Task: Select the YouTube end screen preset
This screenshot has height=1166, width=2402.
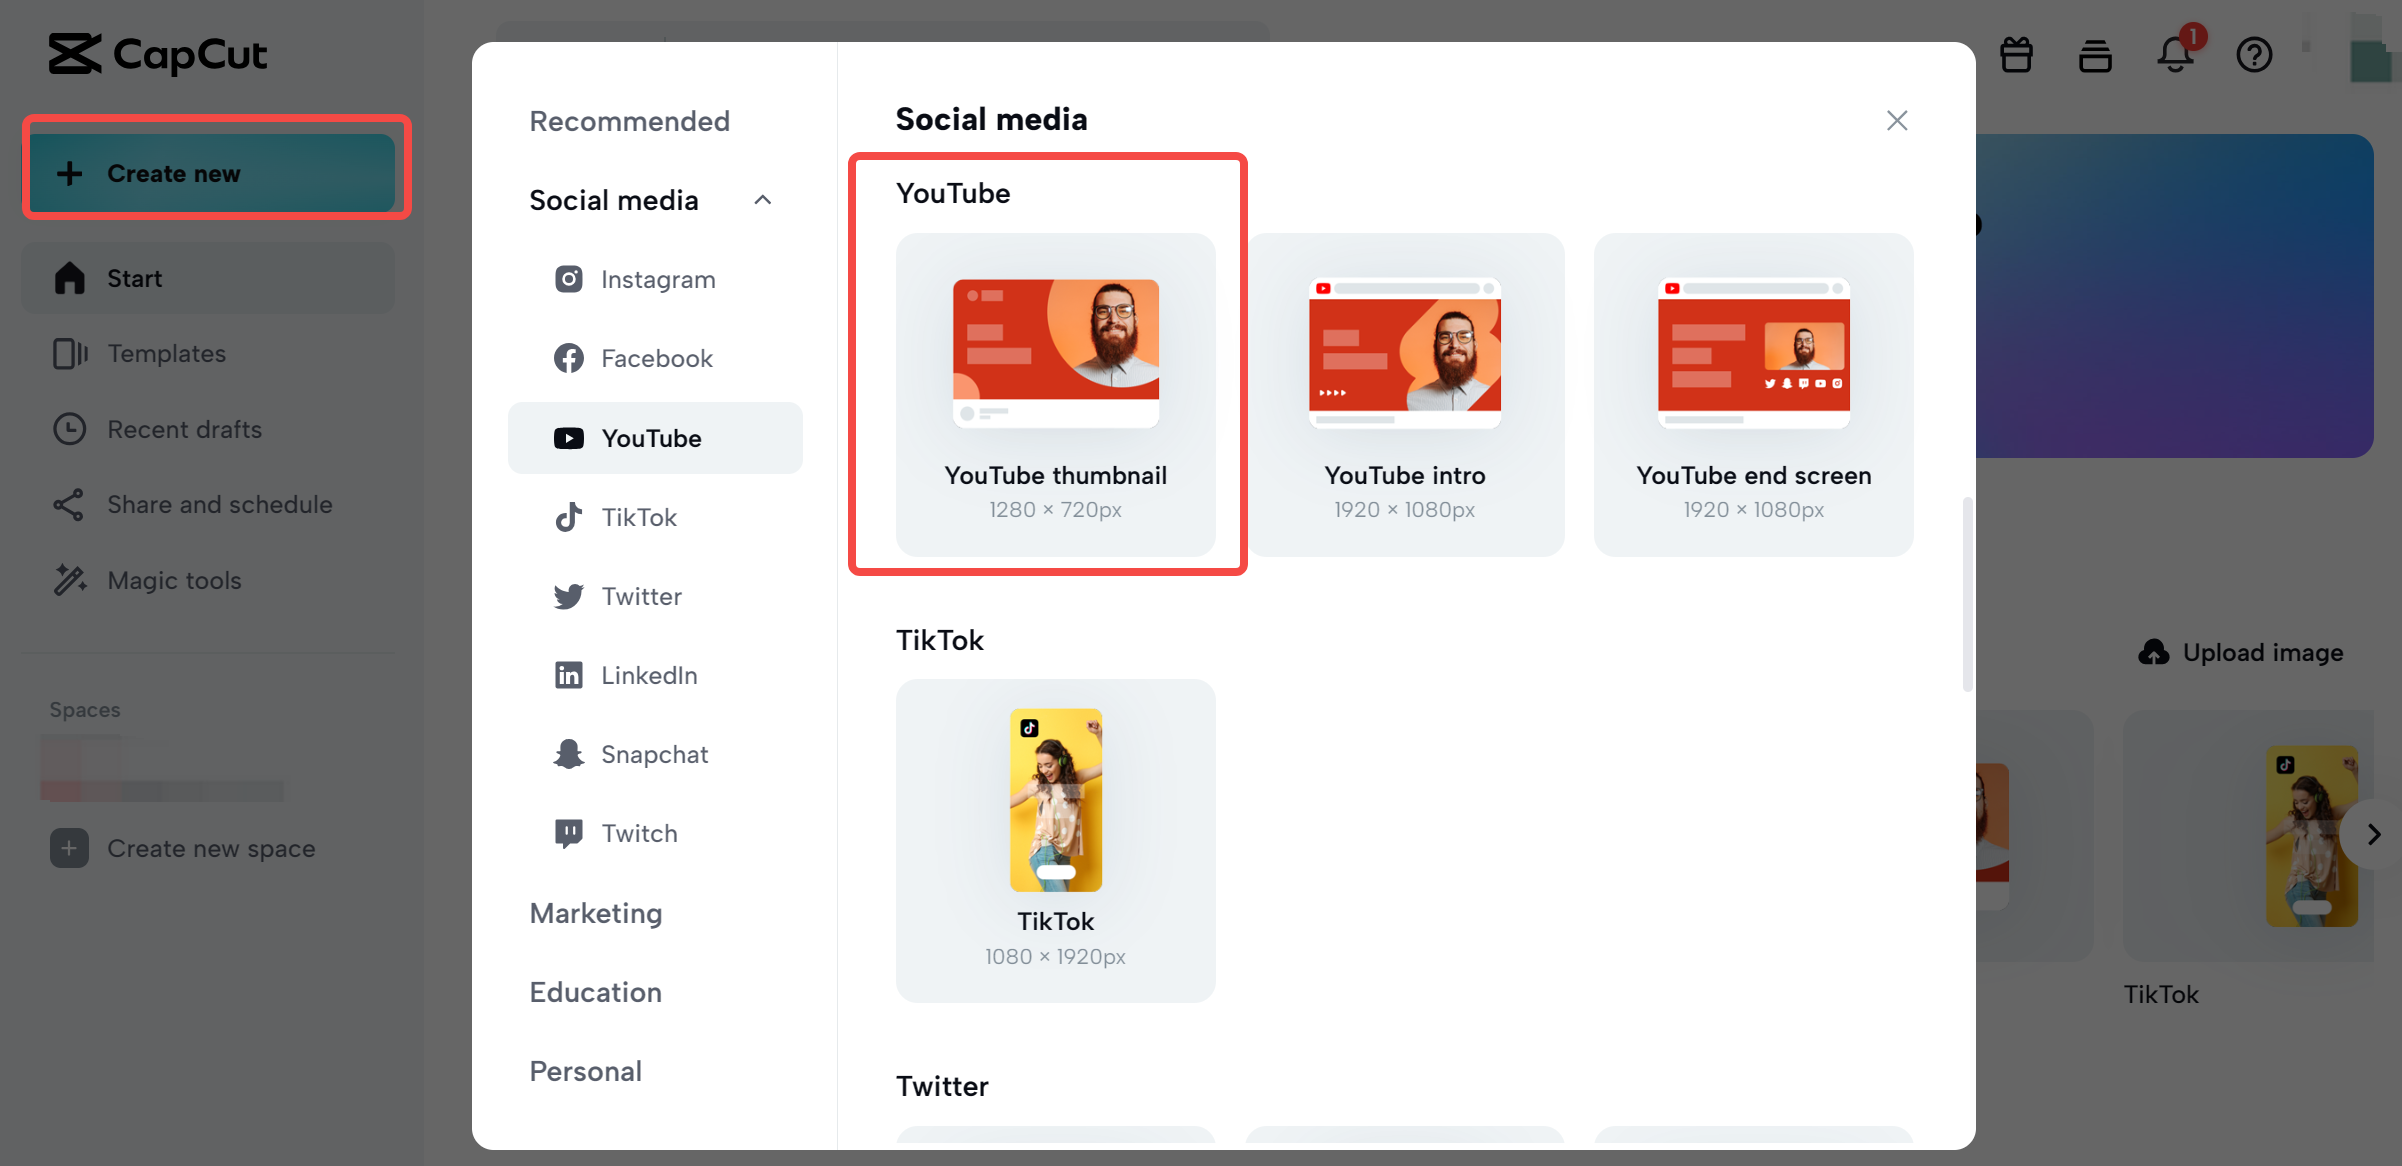Action: point(1754,394)
